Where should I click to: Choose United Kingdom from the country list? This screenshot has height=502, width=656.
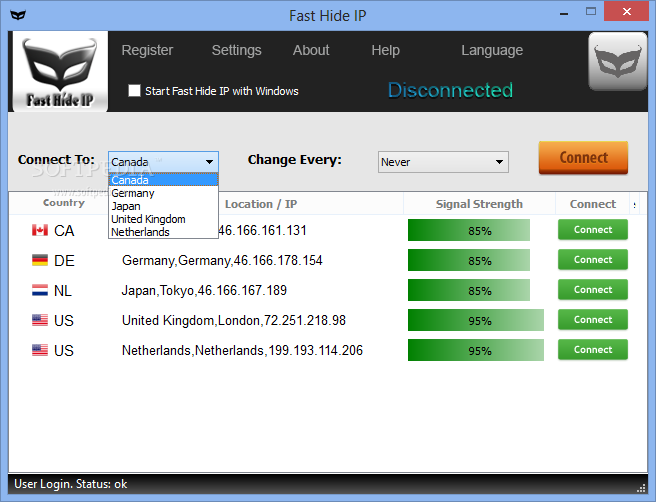[163, 219]
